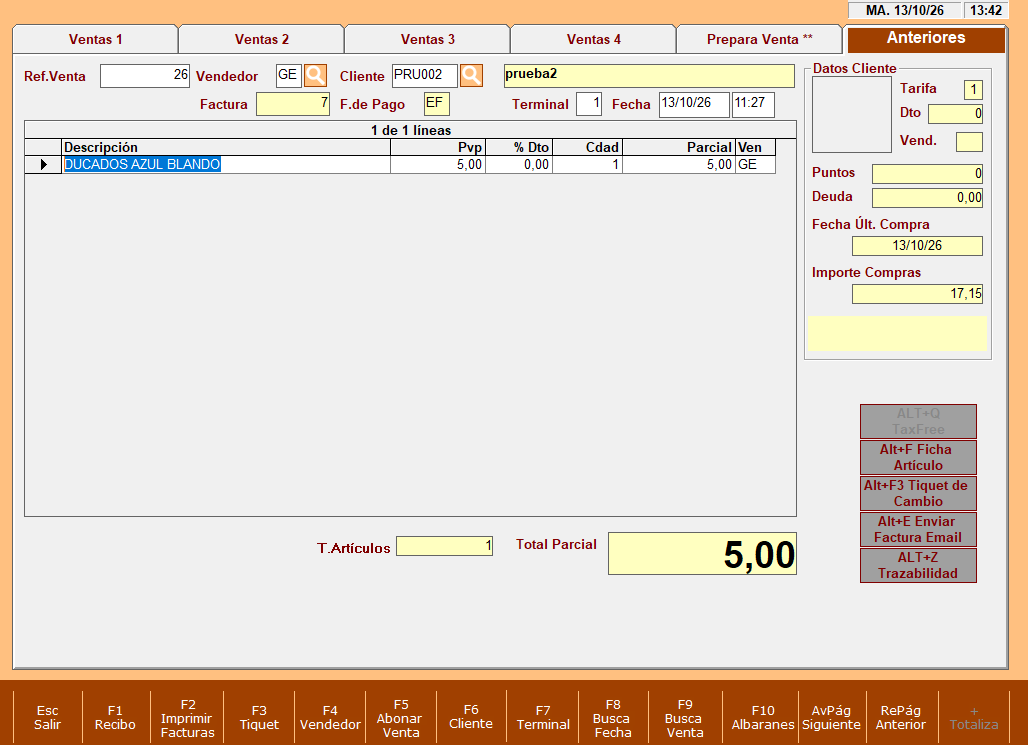Open the Cliente search magnifier
The width and height of the screenshot is (1028, 745).
[x=471, y=75]
